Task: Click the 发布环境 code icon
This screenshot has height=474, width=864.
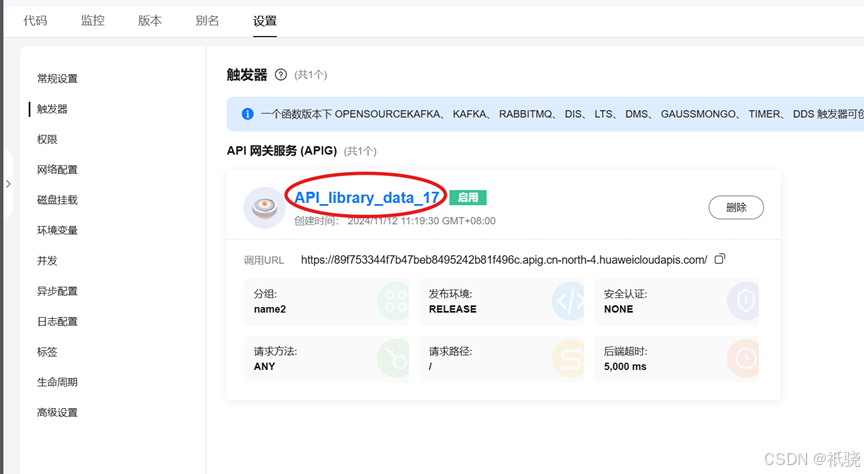Action: (x=568, y=301)
